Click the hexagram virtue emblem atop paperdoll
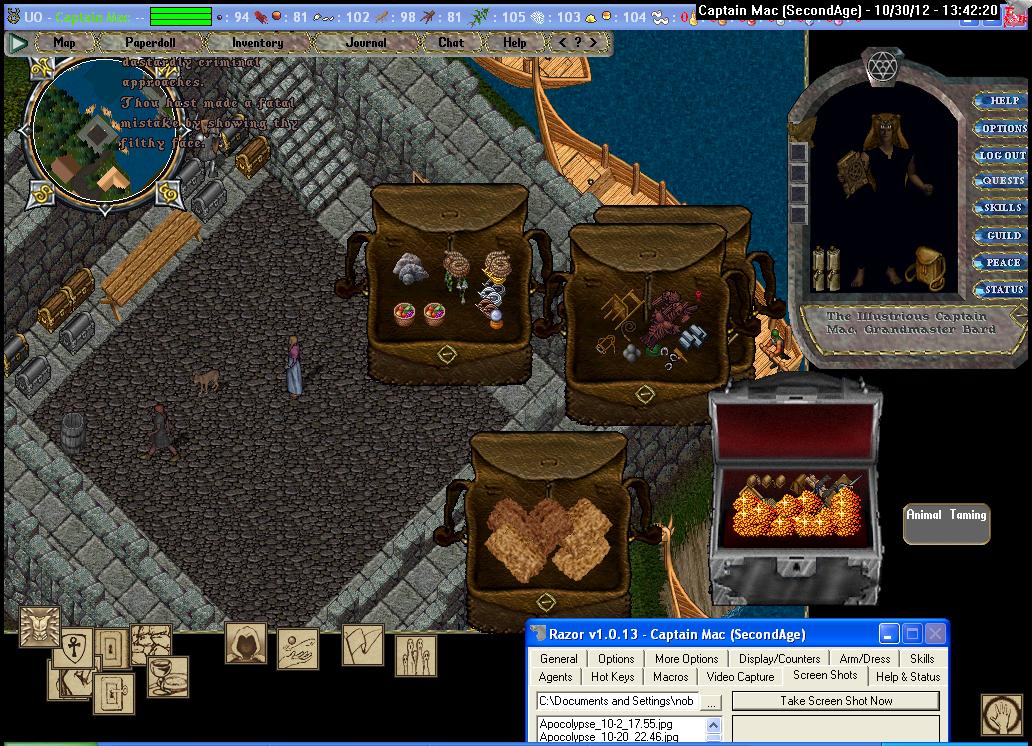 (x=882, y=66)
